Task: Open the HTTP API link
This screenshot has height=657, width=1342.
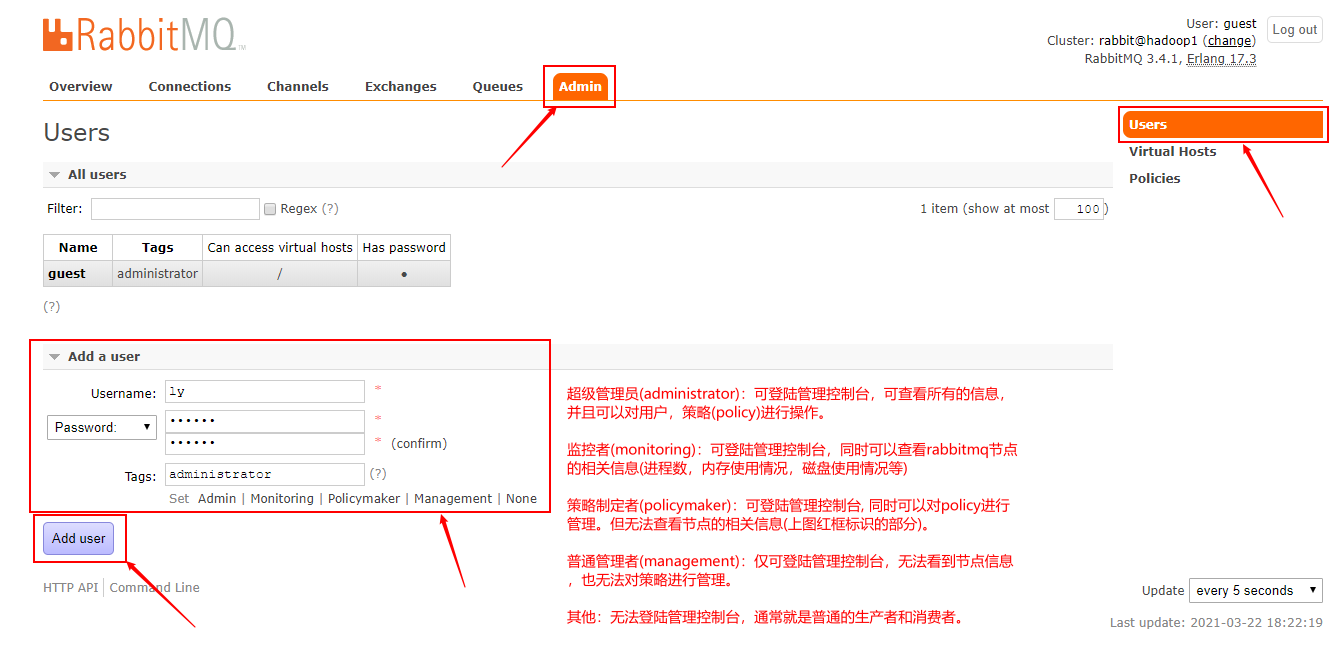Action: click(71, 588)
